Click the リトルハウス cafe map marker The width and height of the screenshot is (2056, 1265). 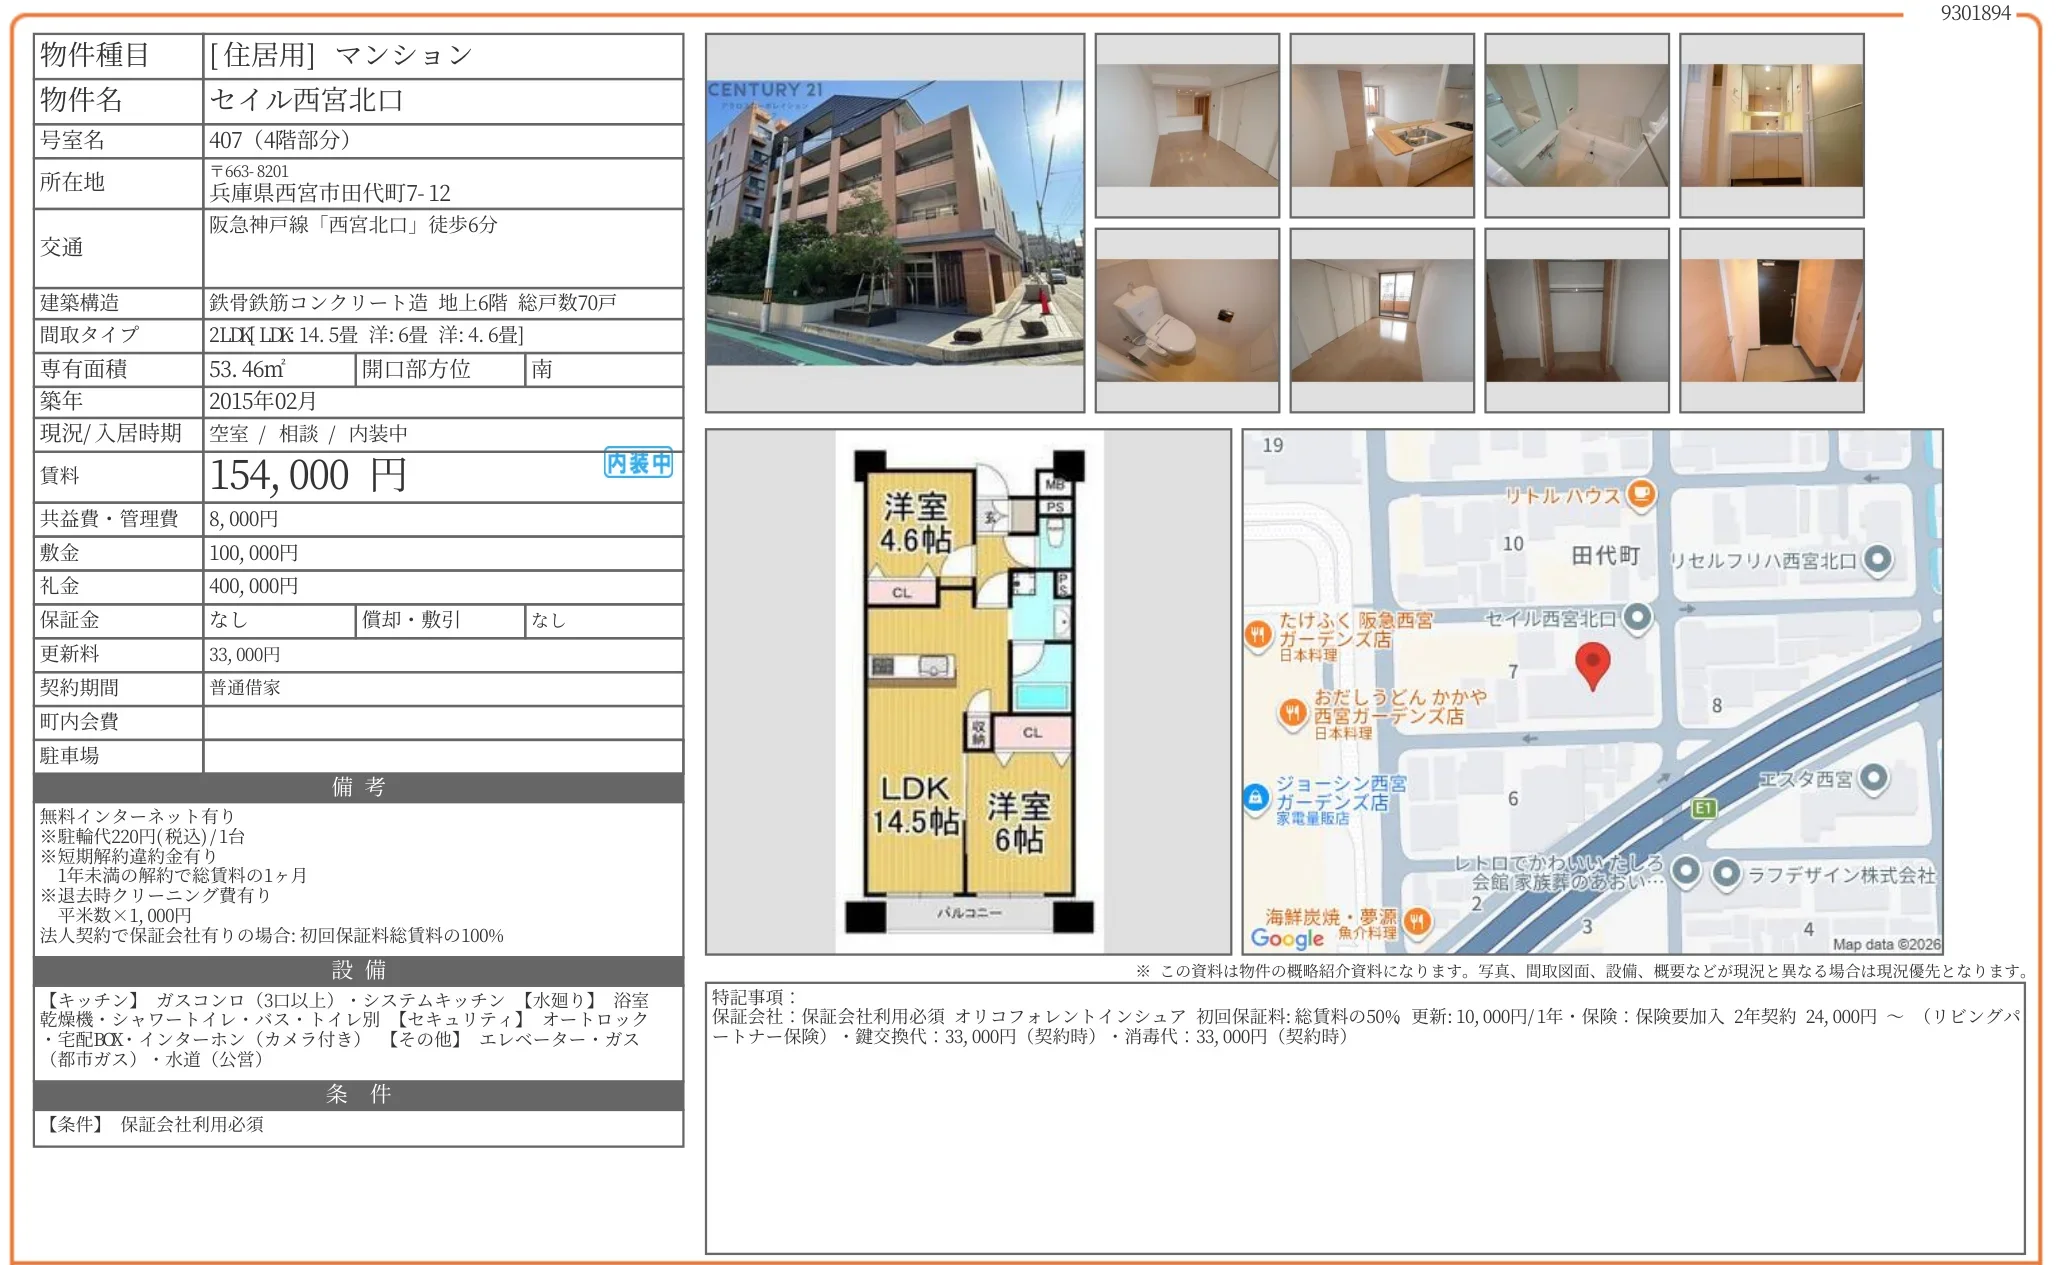pyautogui.click(x=1641, y=493)
